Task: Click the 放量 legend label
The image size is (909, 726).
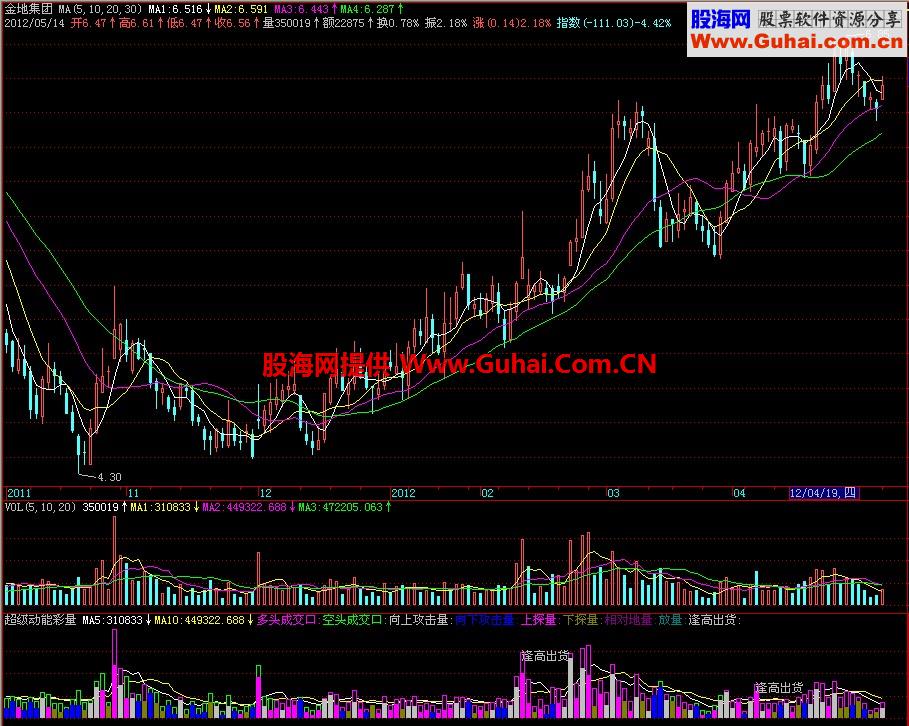Action: [671, 620]
